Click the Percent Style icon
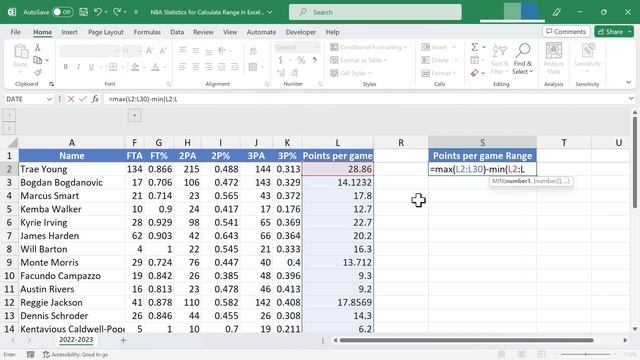 (301, 60)
